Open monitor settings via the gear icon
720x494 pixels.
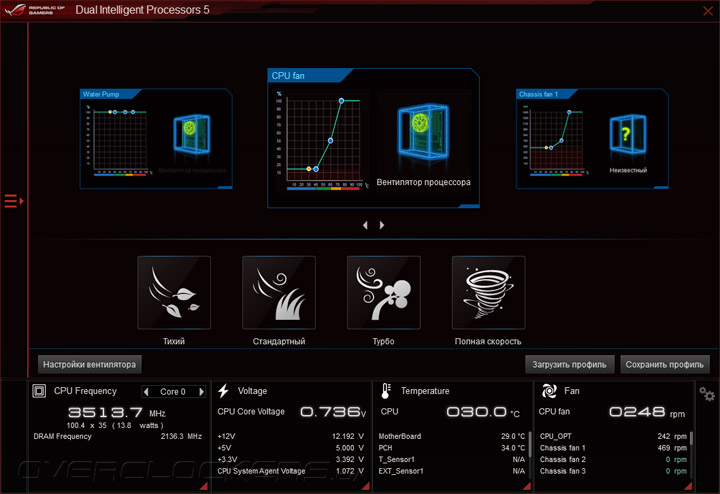coord(707,394)
